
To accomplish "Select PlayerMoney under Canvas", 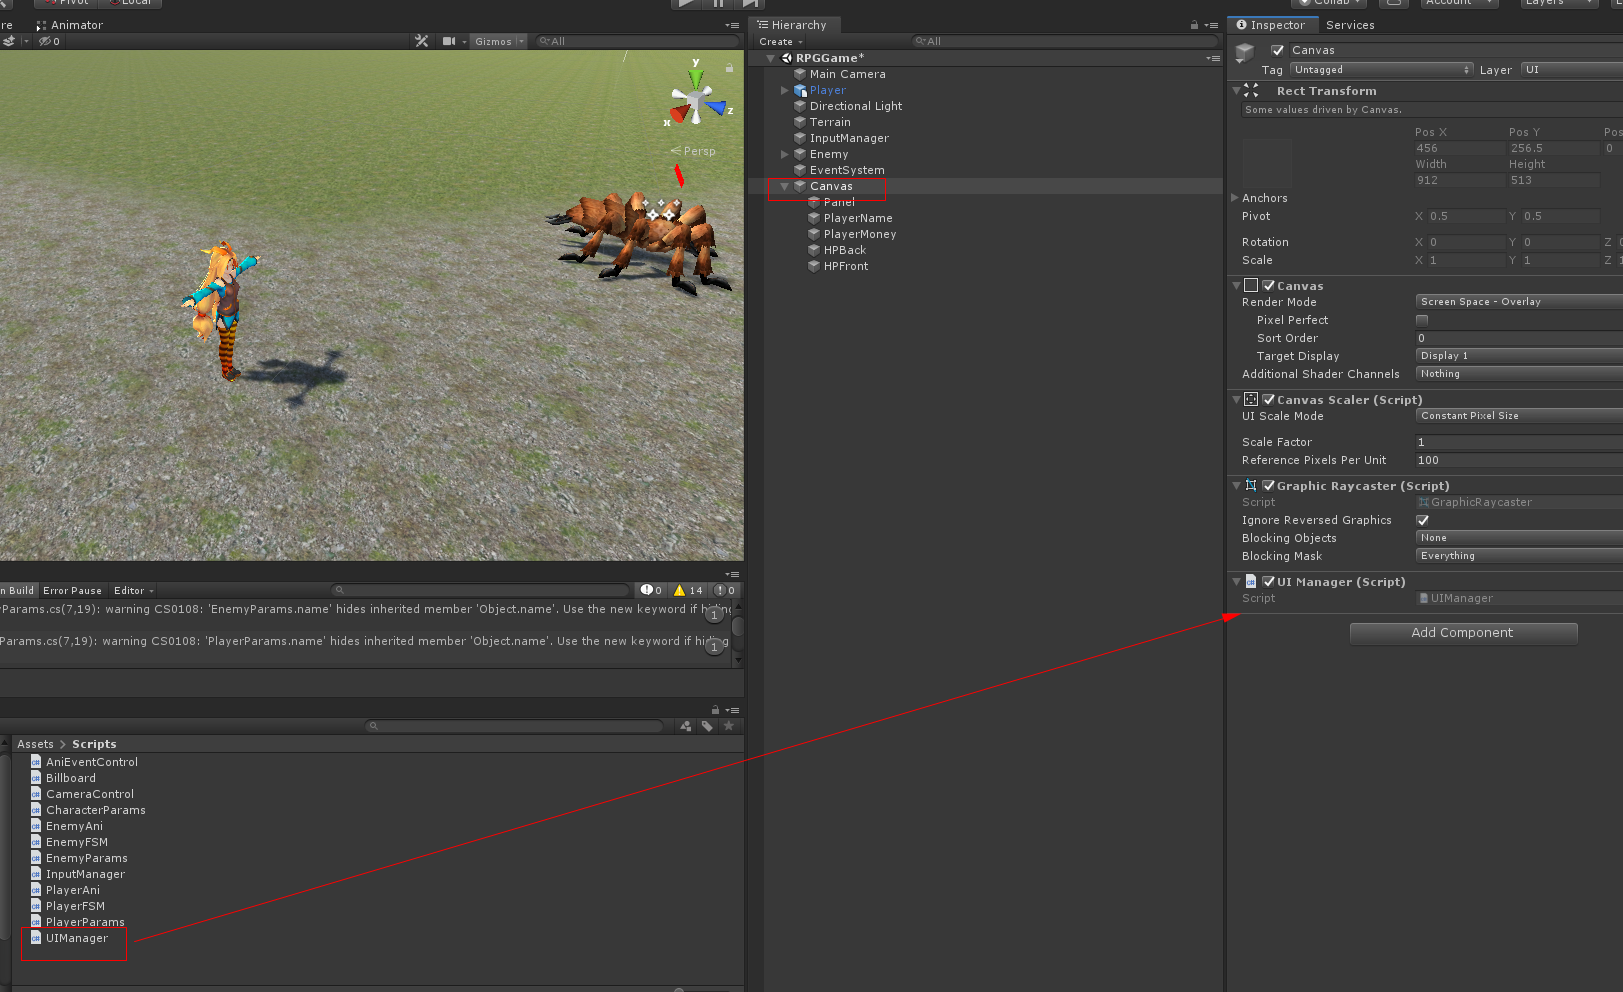I will tap(860, 234).
